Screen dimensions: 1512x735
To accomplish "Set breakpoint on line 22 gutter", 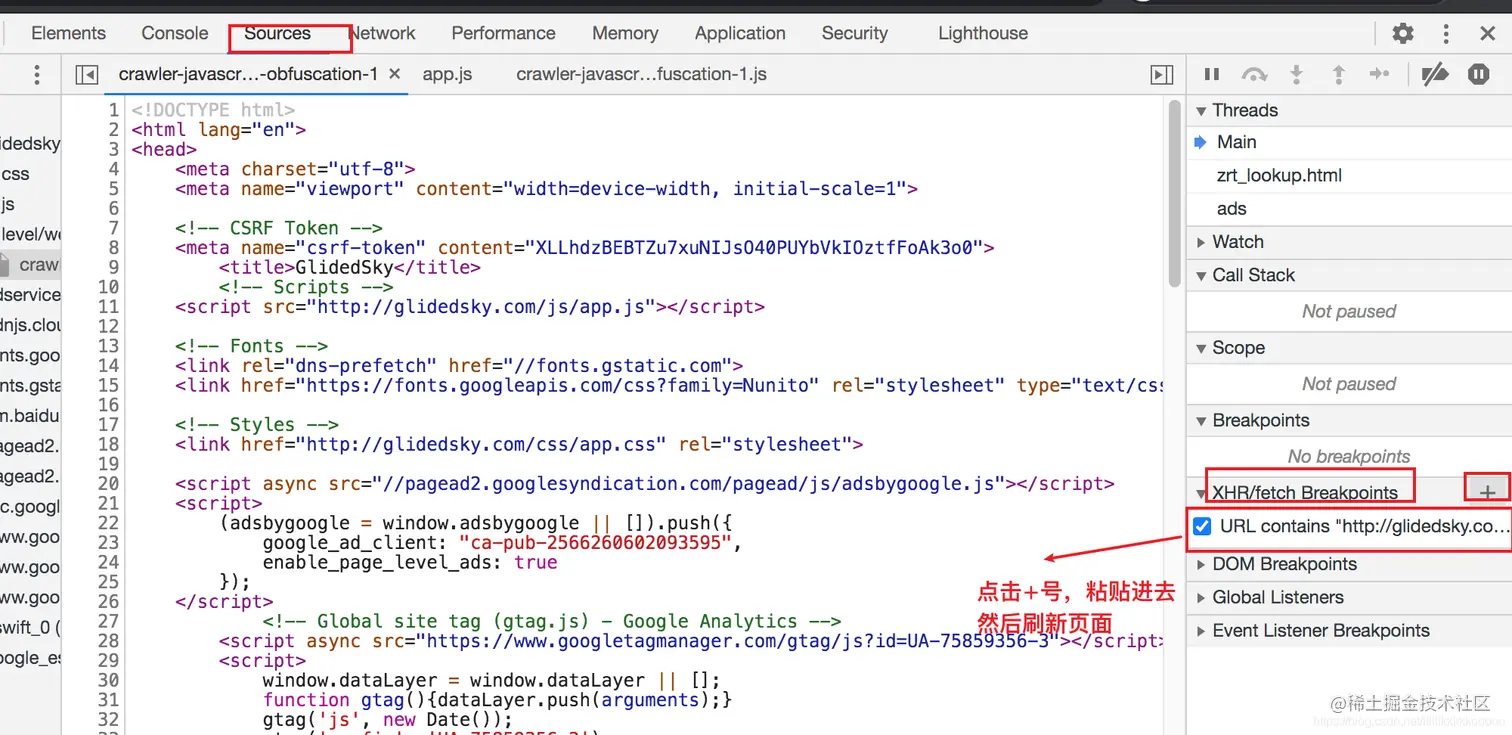I will coord(109,523).
